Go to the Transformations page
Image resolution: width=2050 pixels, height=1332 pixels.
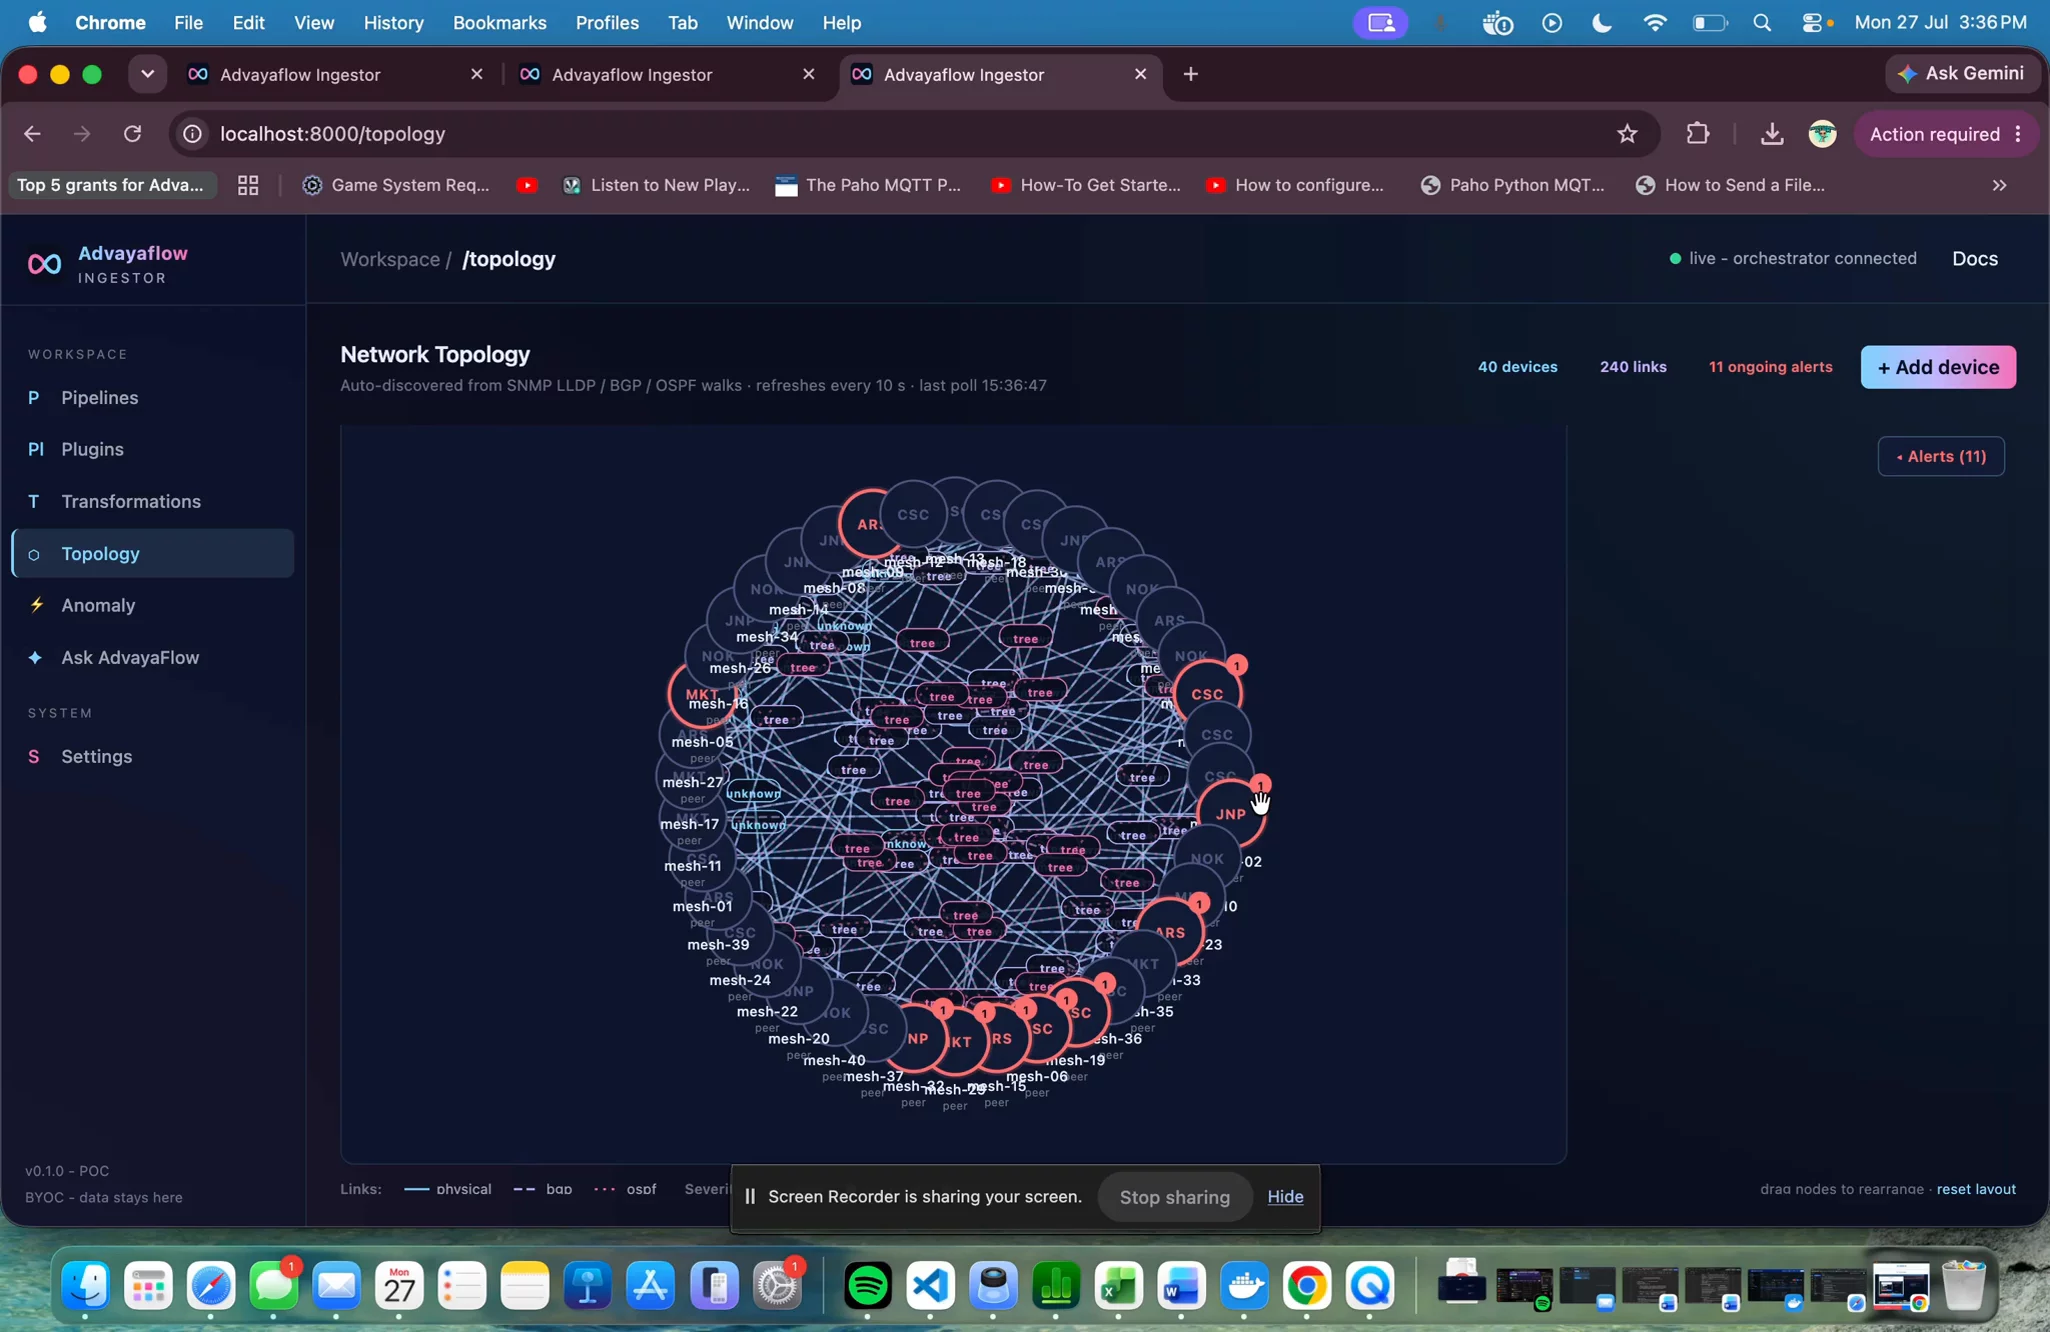pyautogui.click(x=153, y=502)
